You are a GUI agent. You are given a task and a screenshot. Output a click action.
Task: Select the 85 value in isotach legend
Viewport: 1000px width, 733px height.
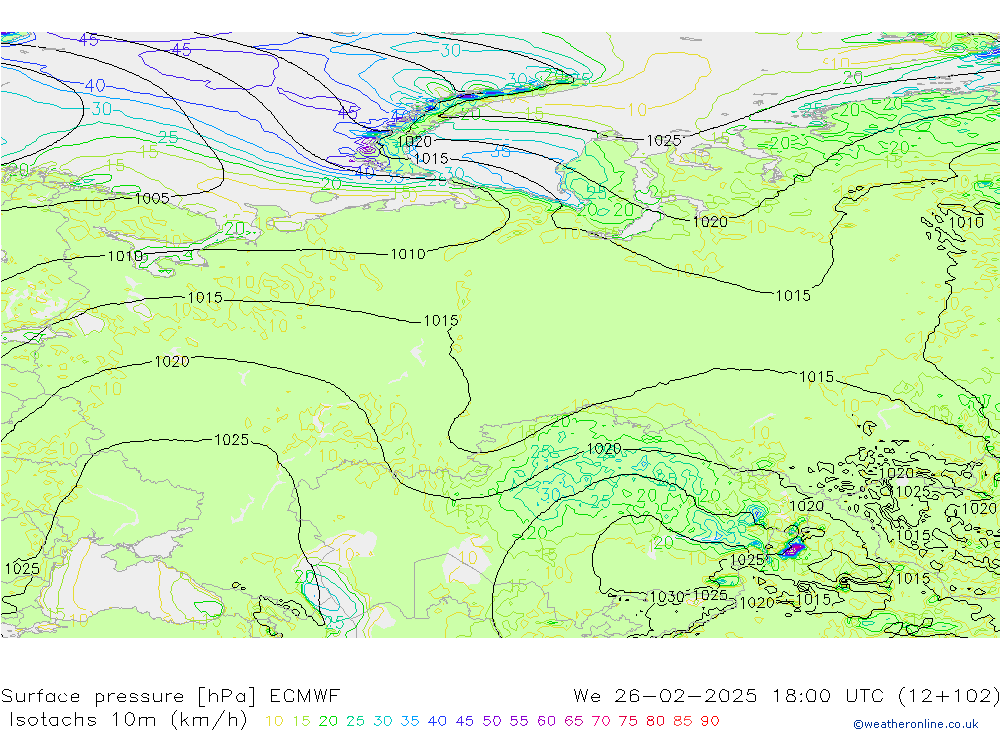tap(682, 721)
